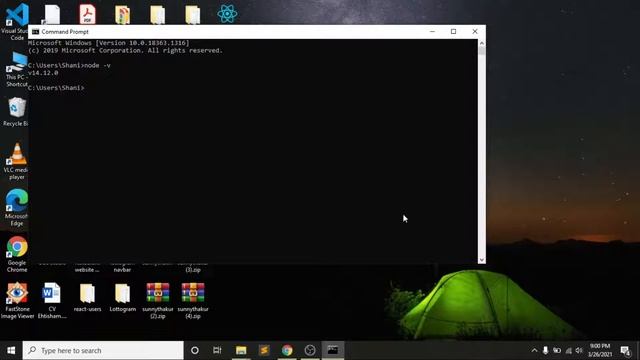
Task: Open This PC shortcut on desktop
Action: click(x=16, y=69)
